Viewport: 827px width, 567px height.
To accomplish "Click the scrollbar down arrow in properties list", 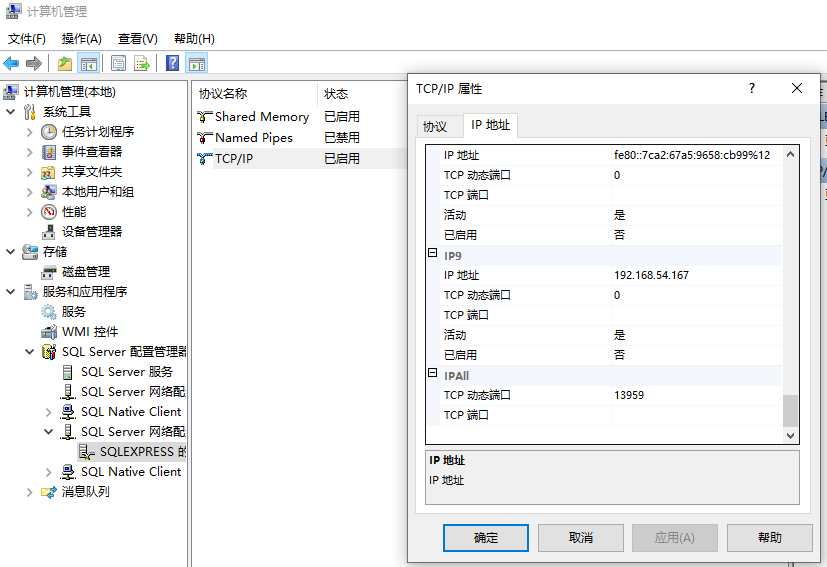I will [x=790, y=436].
